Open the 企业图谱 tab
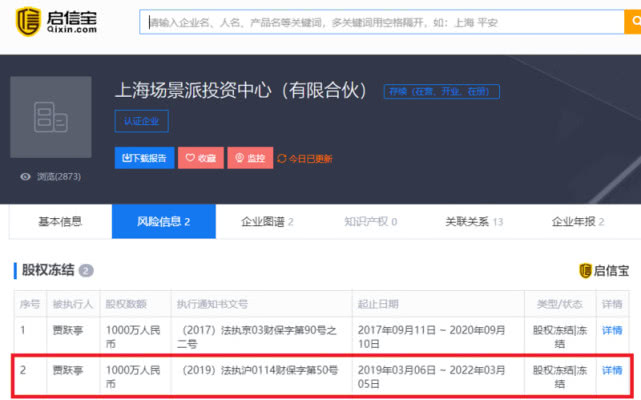The width and height of the screenshot is (641, 400). click(x=267, y=221)
